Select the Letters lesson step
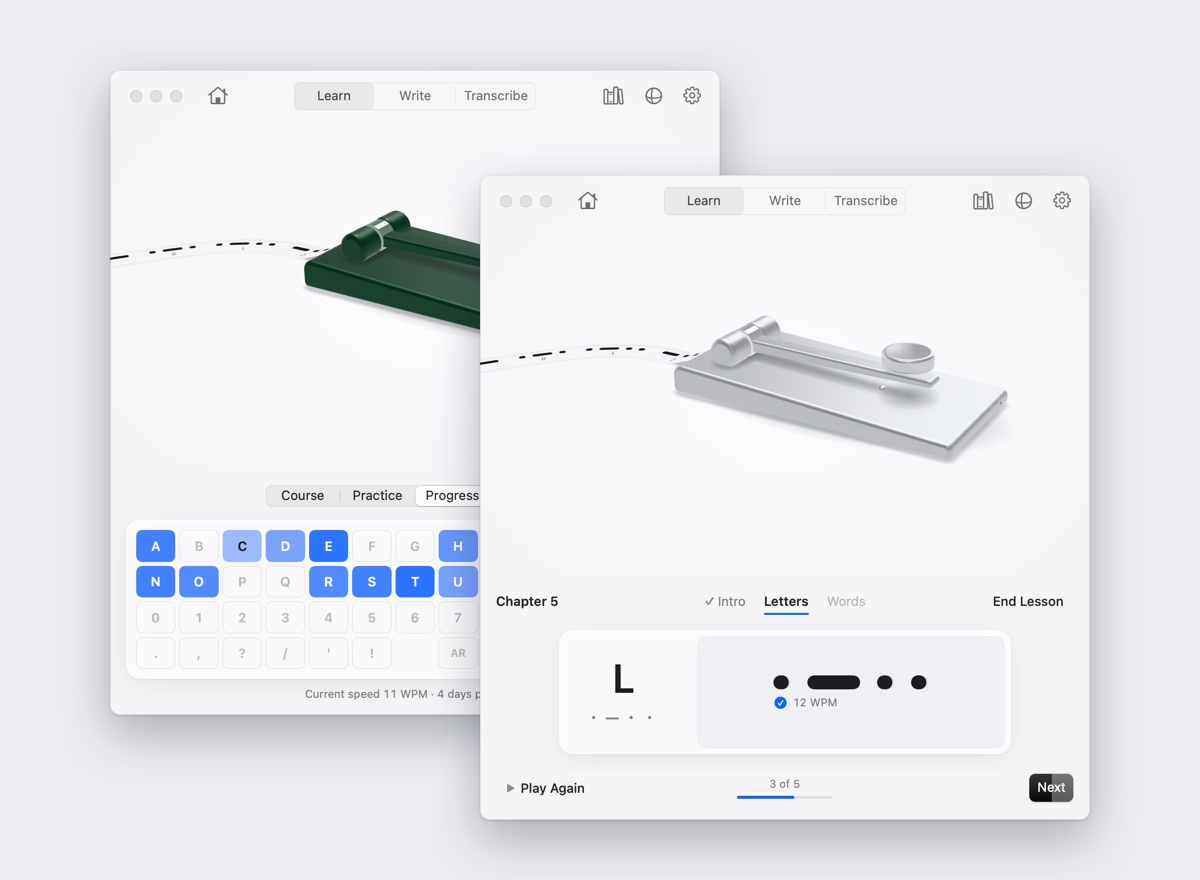This screenshot has width=1200, height=880. tap(786, 601)
